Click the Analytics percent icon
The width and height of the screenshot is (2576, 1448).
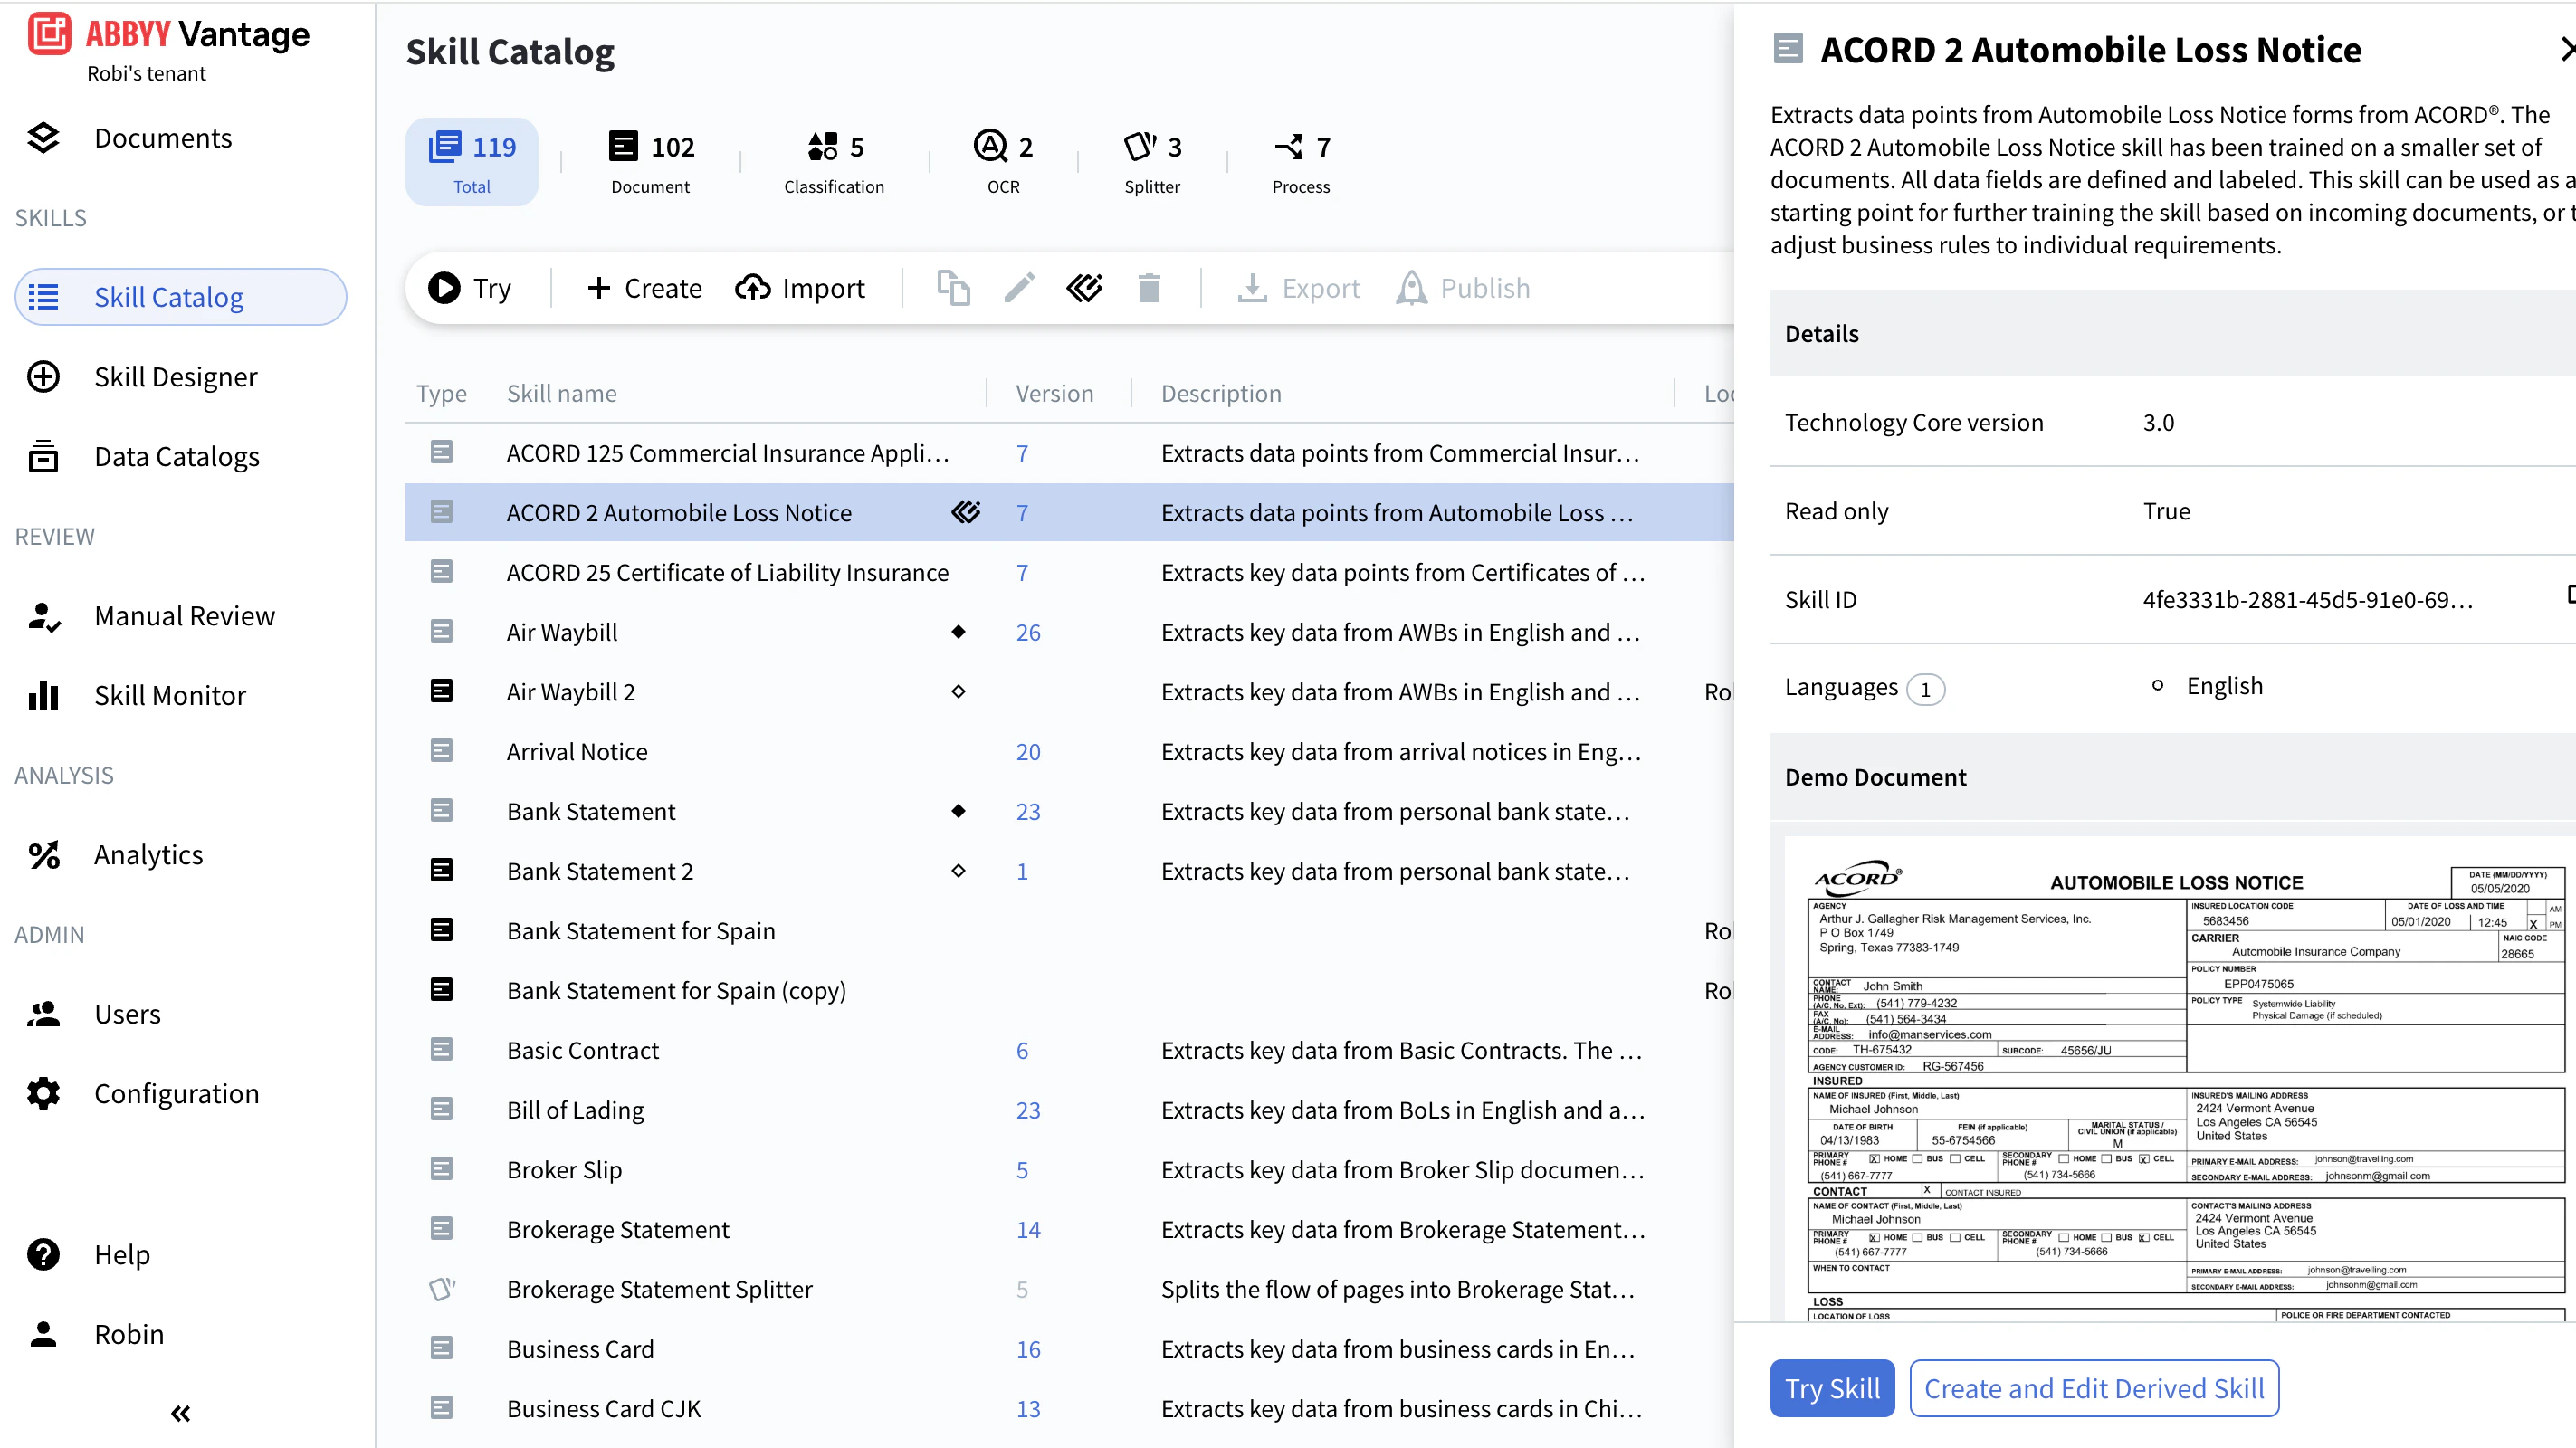[43, 855]
